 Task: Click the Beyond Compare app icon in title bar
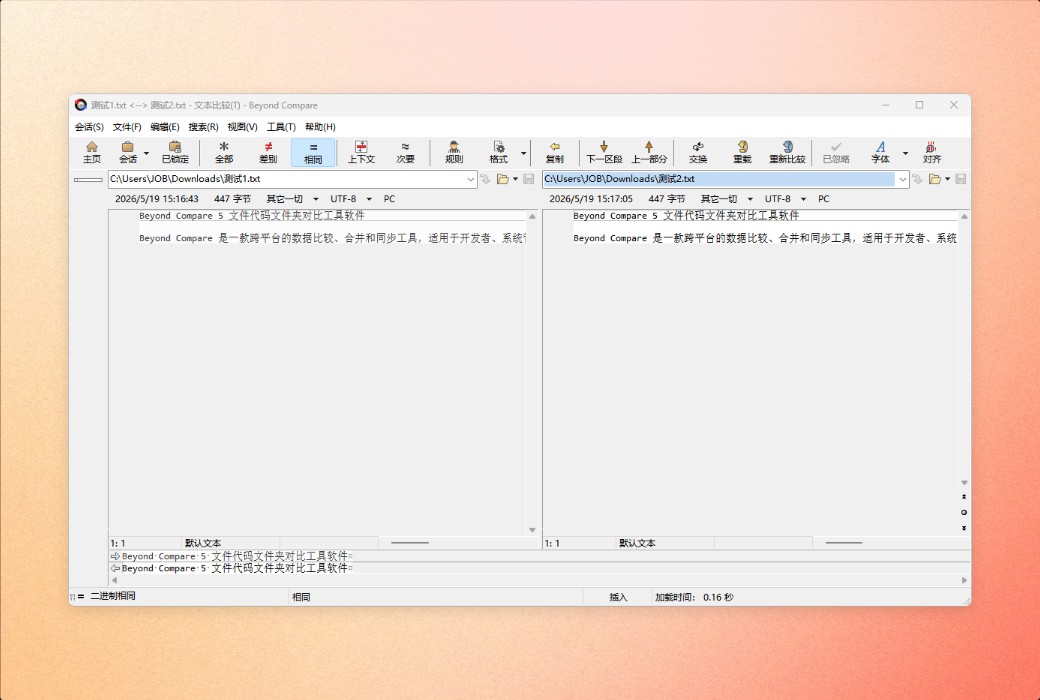(81, 105)
